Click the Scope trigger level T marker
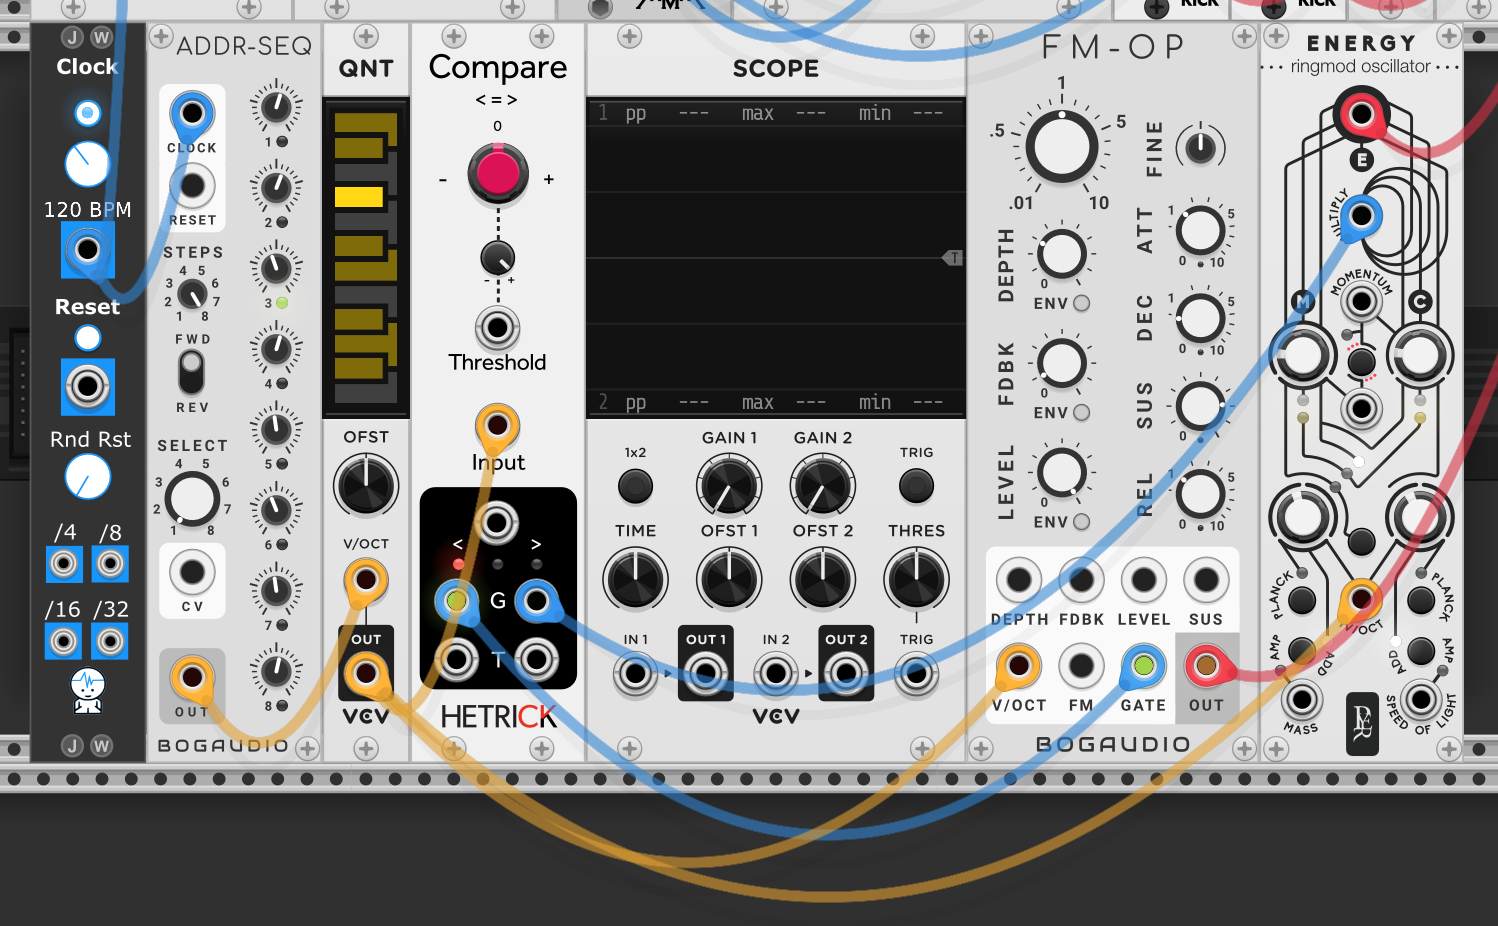 coord(953,258)
